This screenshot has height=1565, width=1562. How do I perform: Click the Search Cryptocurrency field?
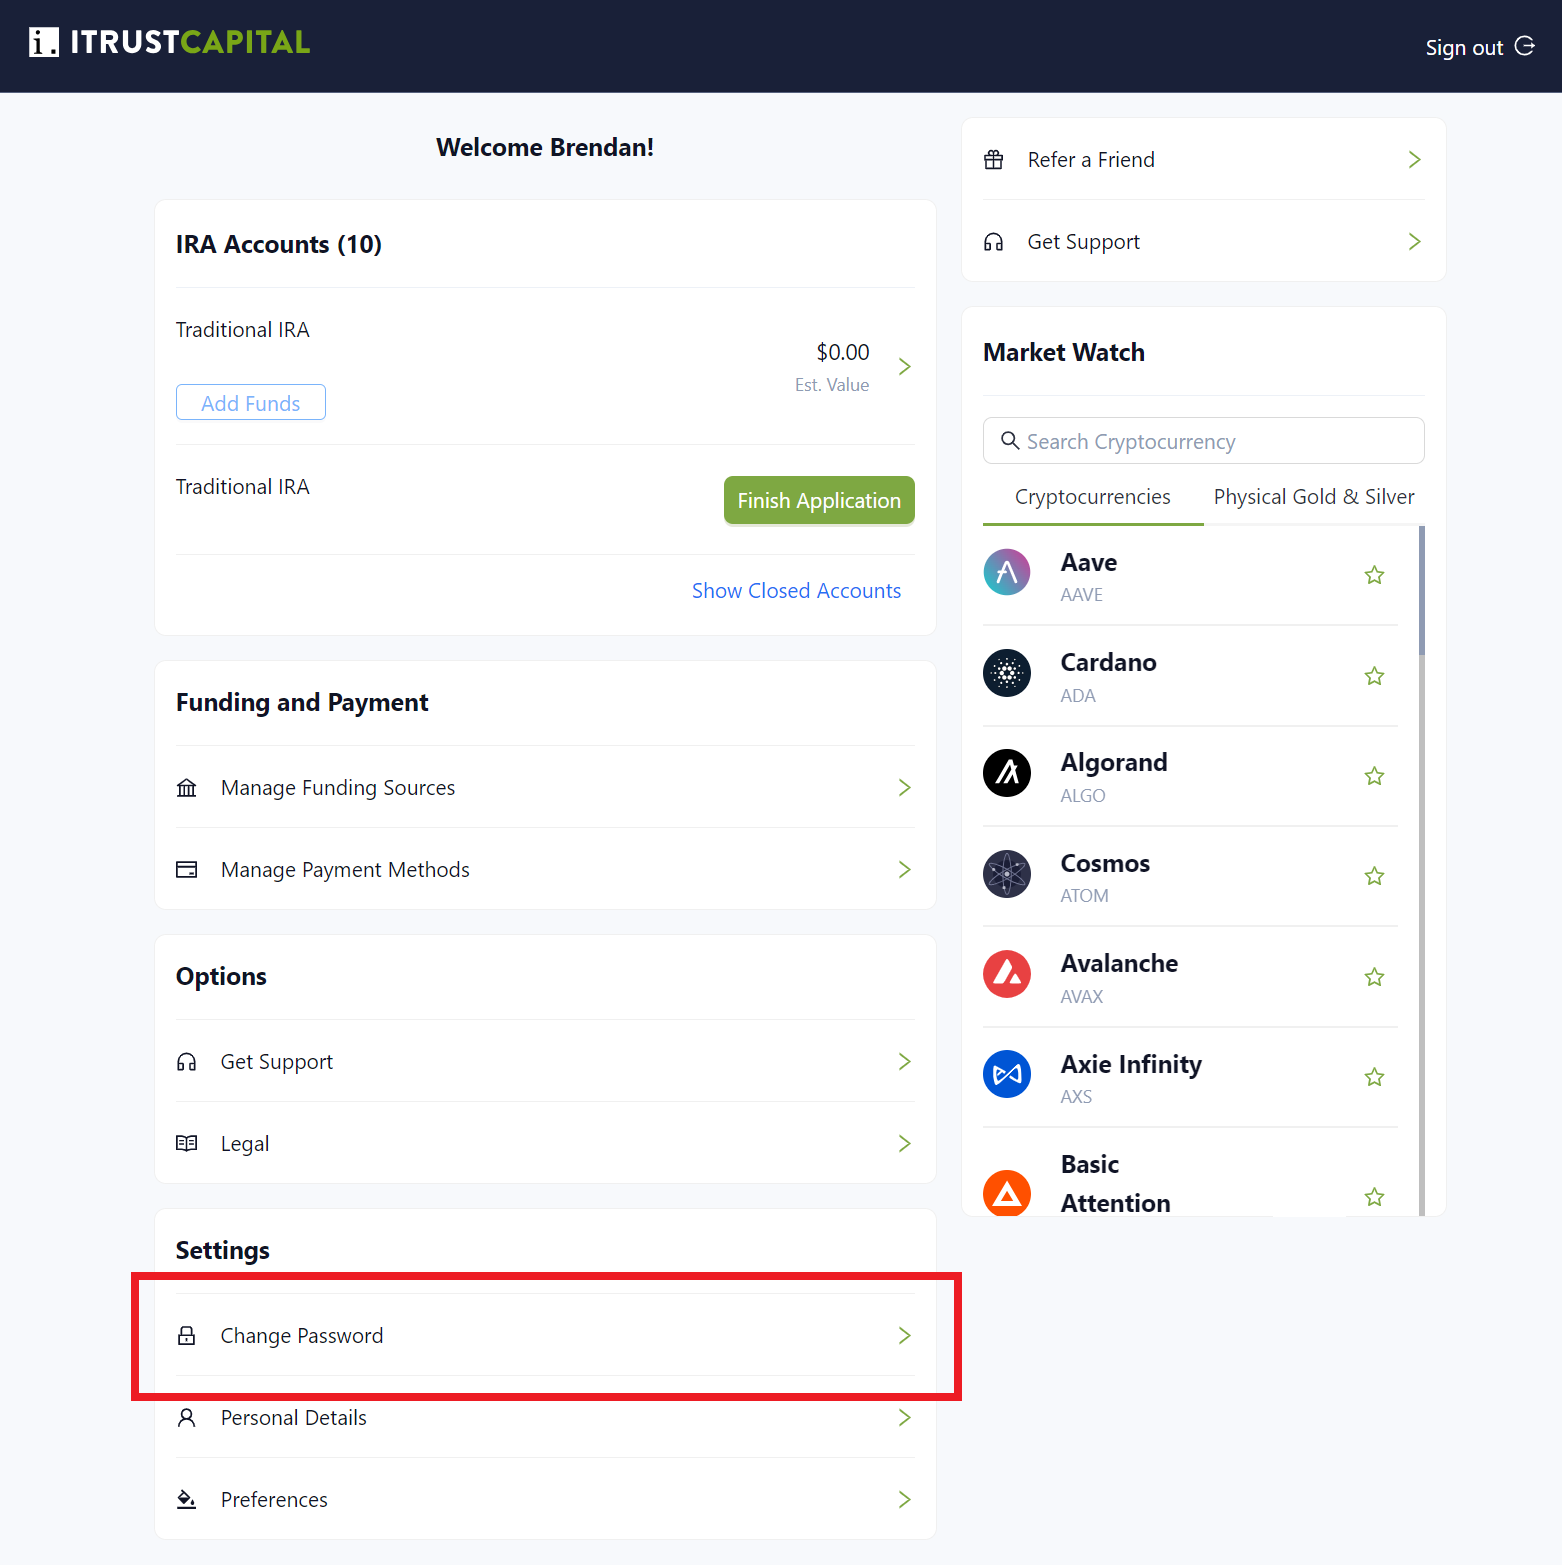(x=1204, y=441)
